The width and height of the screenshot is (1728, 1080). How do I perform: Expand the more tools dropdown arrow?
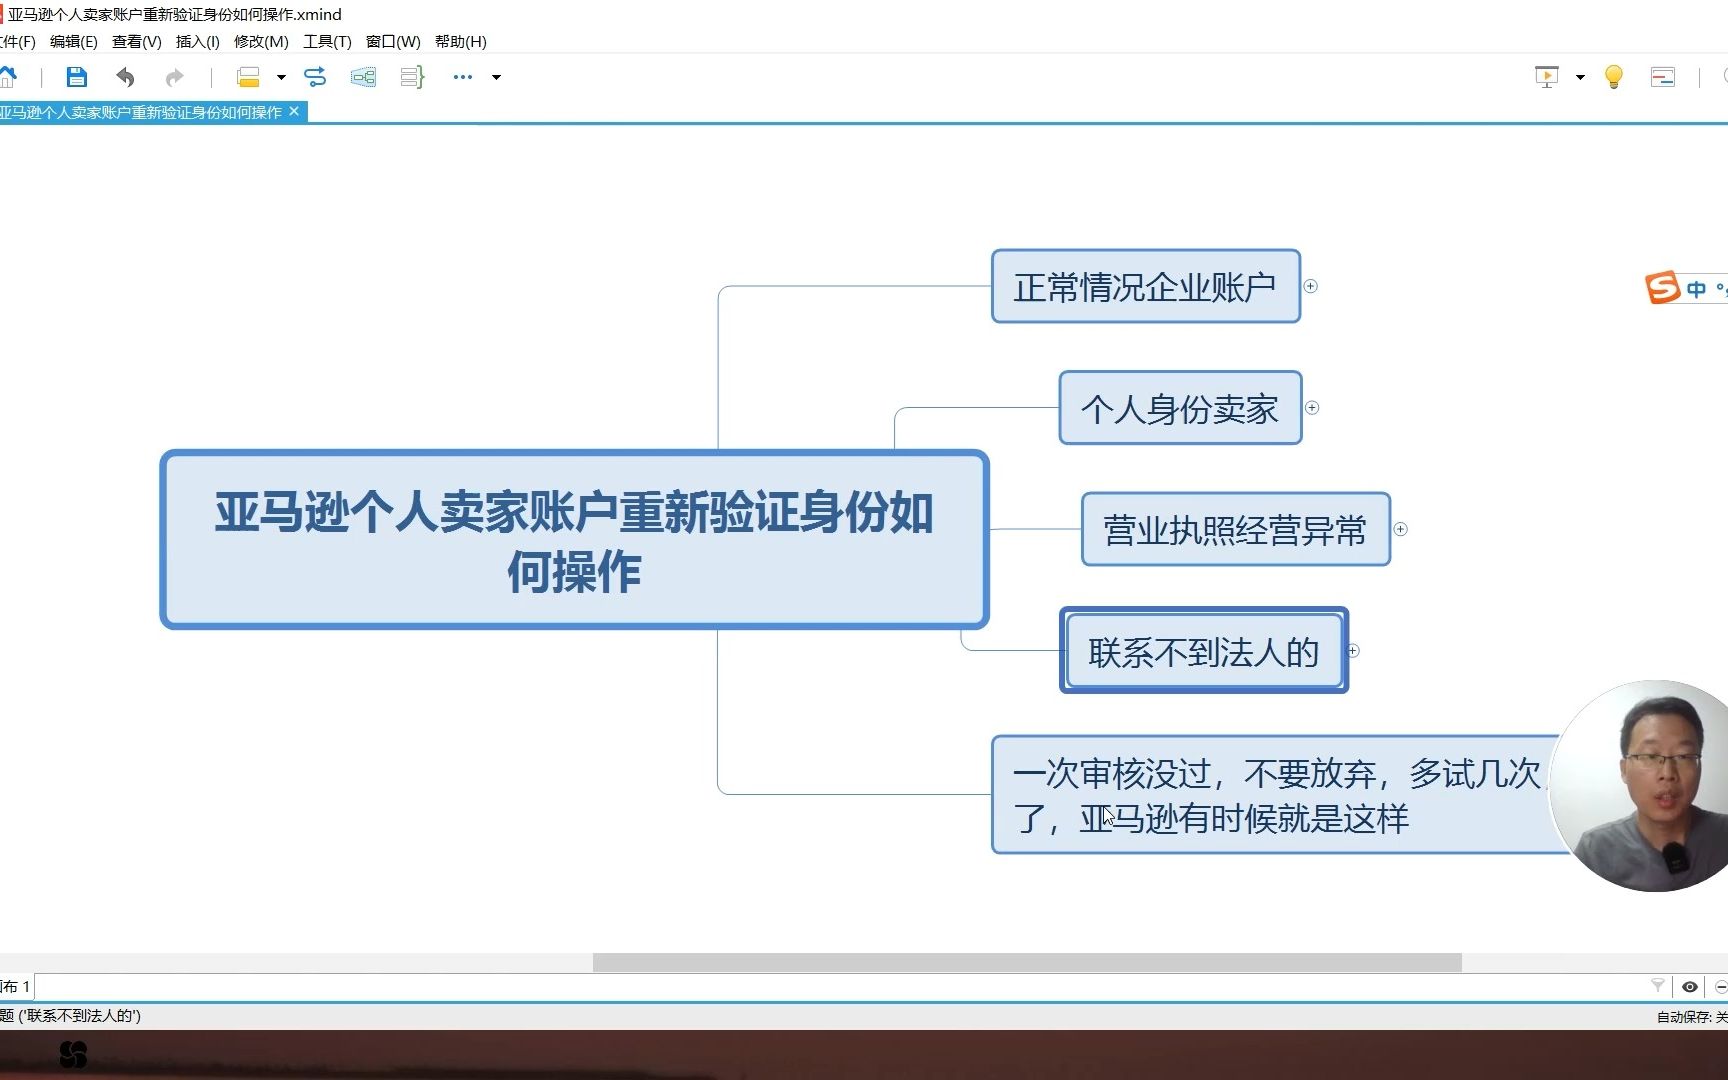pyautogui.click(x=496, y=77)
